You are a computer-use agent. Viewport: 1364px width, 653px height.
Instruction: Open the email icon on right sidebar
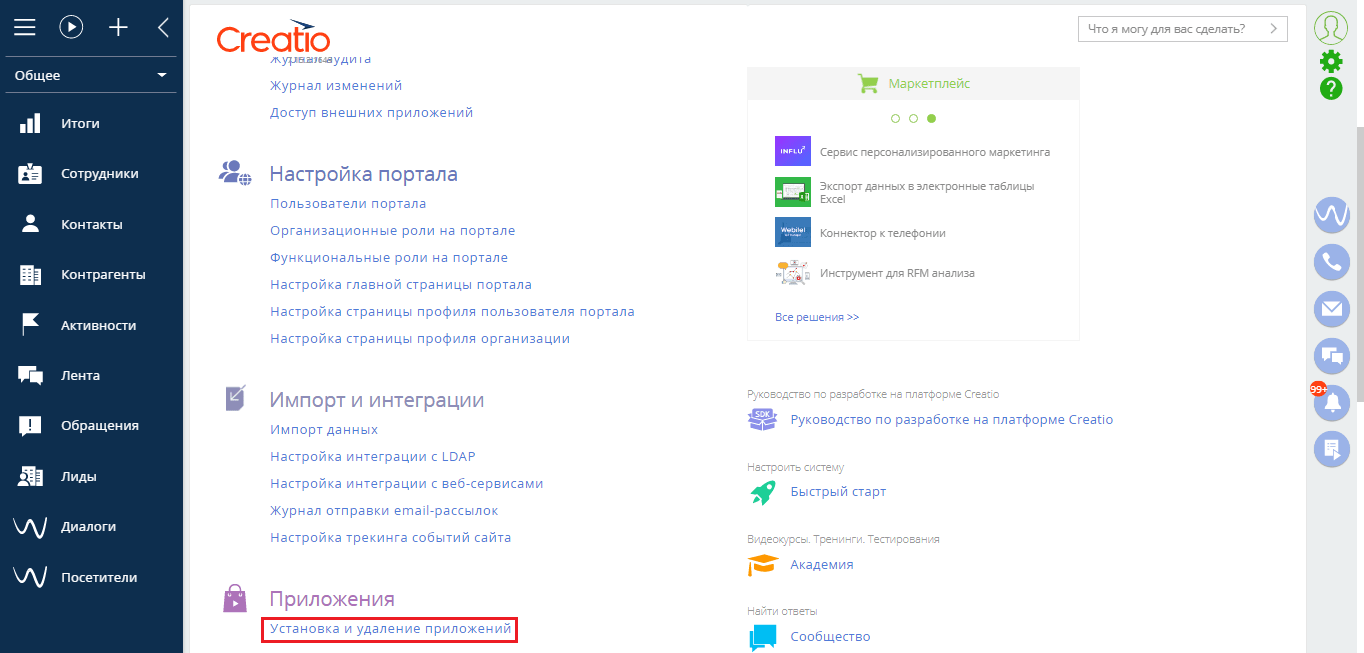(1331, 309)
